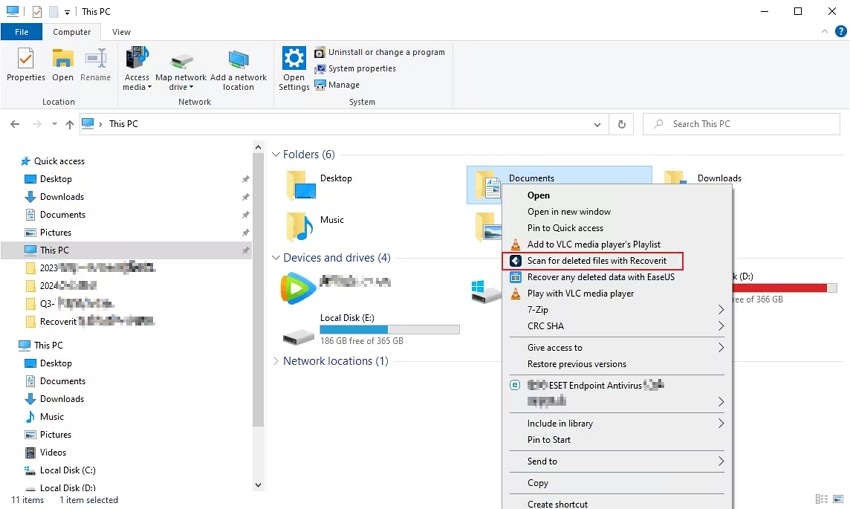Click System properties in ribbon
Viewport: 850px width, 509px height.
pyautogui.click(x=356, y=68)
